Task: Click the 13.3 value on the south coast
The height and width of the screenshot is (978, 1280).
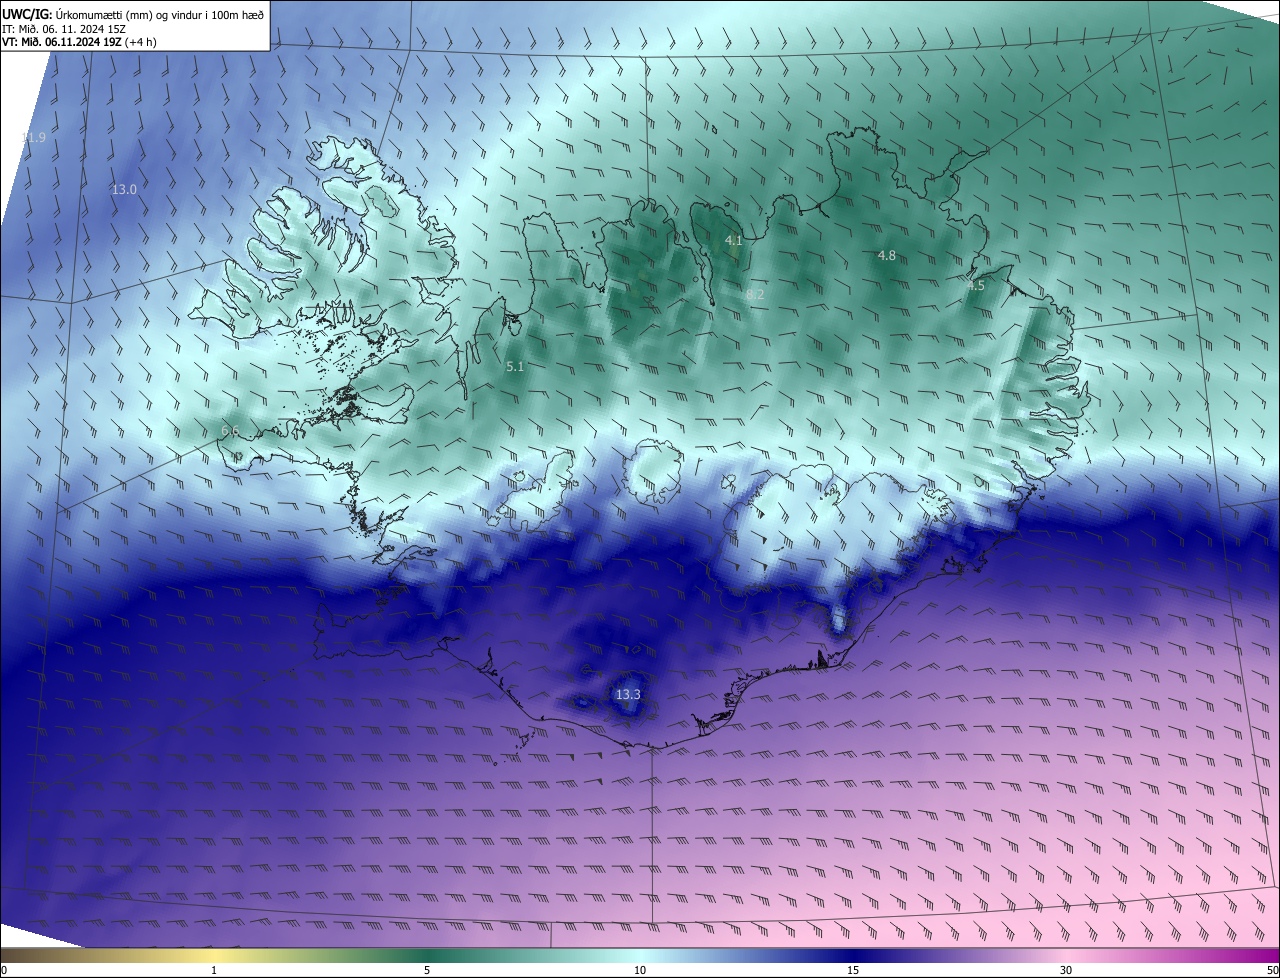Action: pyautogui.click(x=628, y=694)
